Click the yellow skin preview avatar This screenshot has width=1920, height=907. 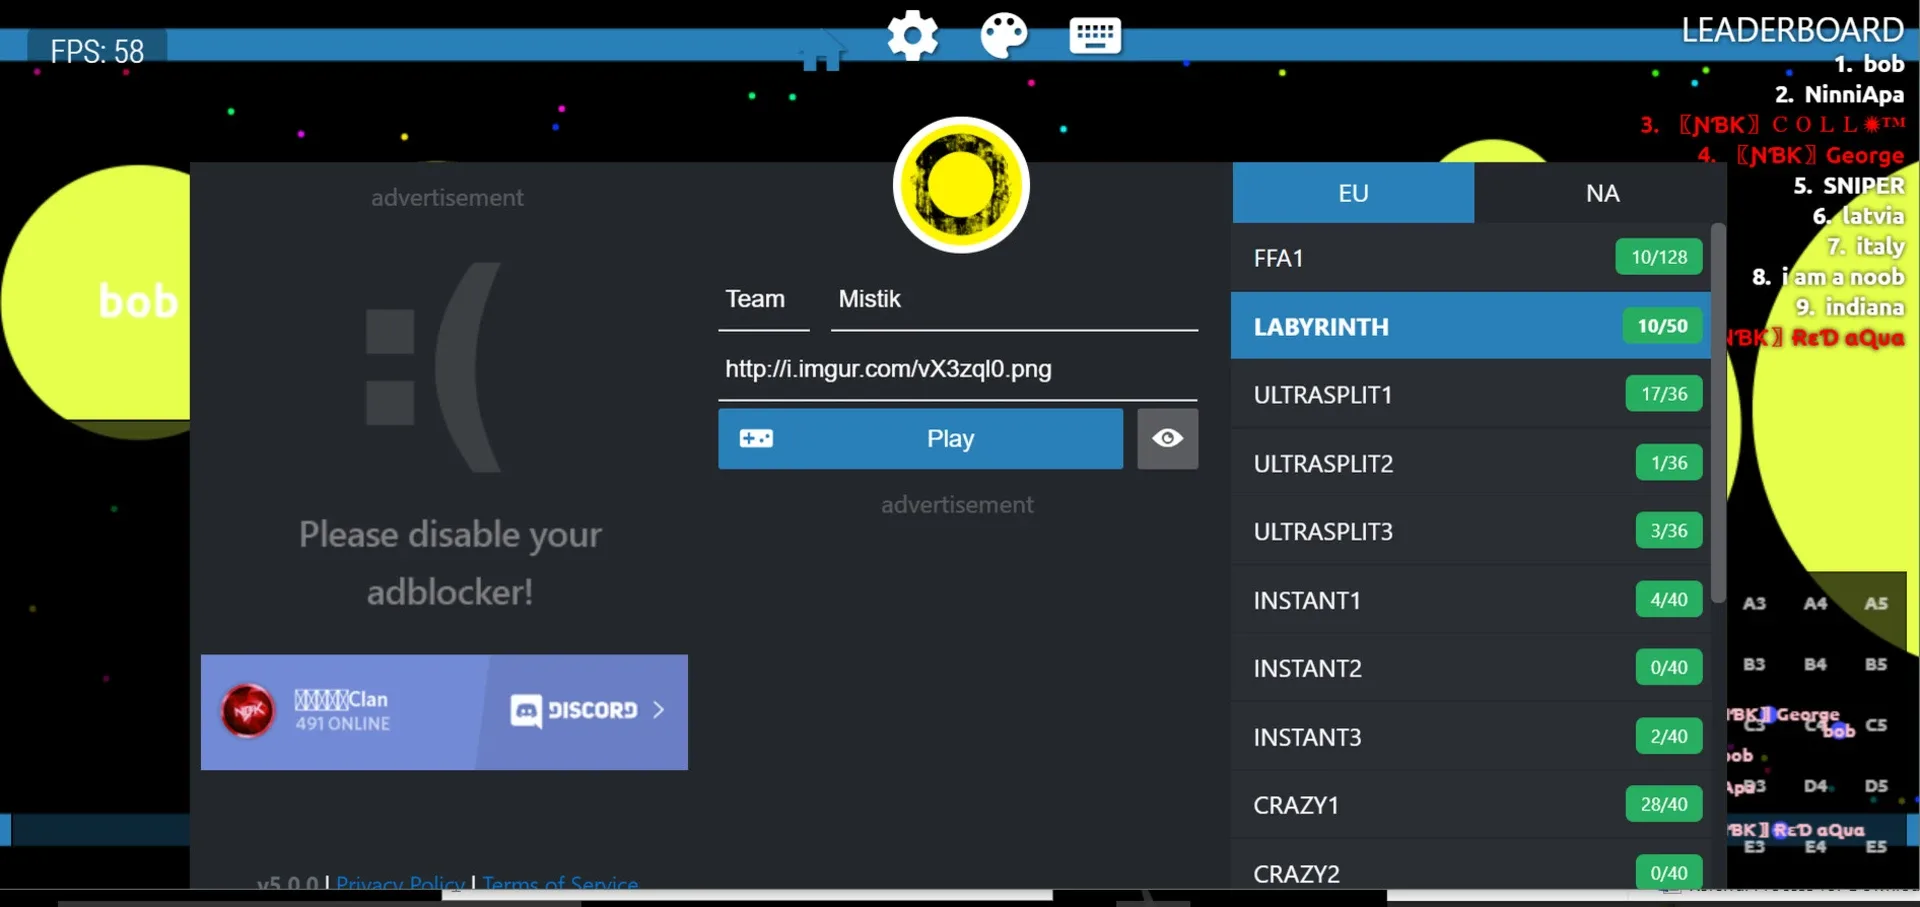pos(961,185)
